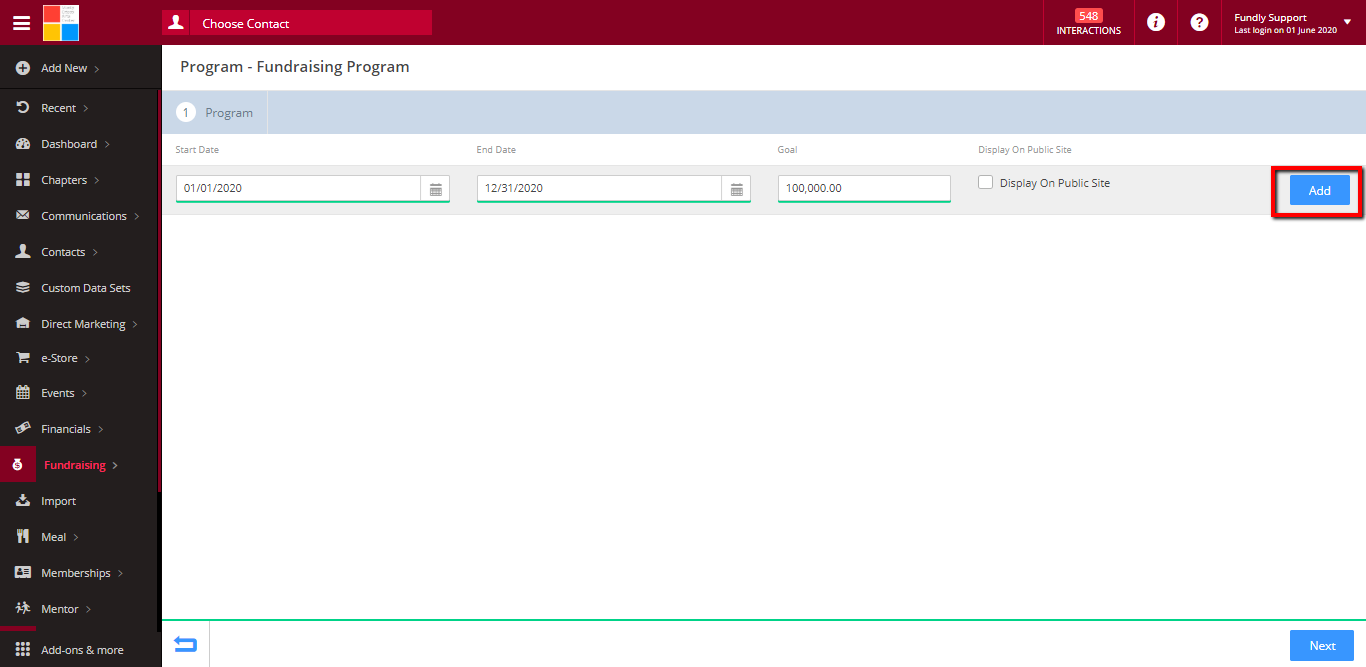Expand the Dashboard submenu chevron
Viewport: 1366px width, 667px height.
click(x=107, y=145)
